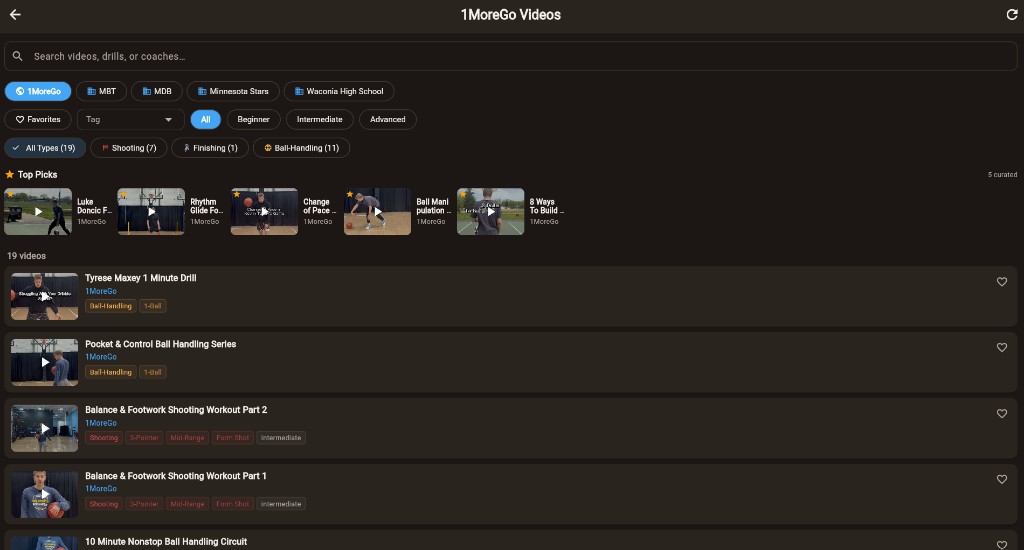The width and height of the screenshot is (1024, 550).
Task: Click 1-Ball tag on Pocket & Control
Action: (x=152, y=372)
